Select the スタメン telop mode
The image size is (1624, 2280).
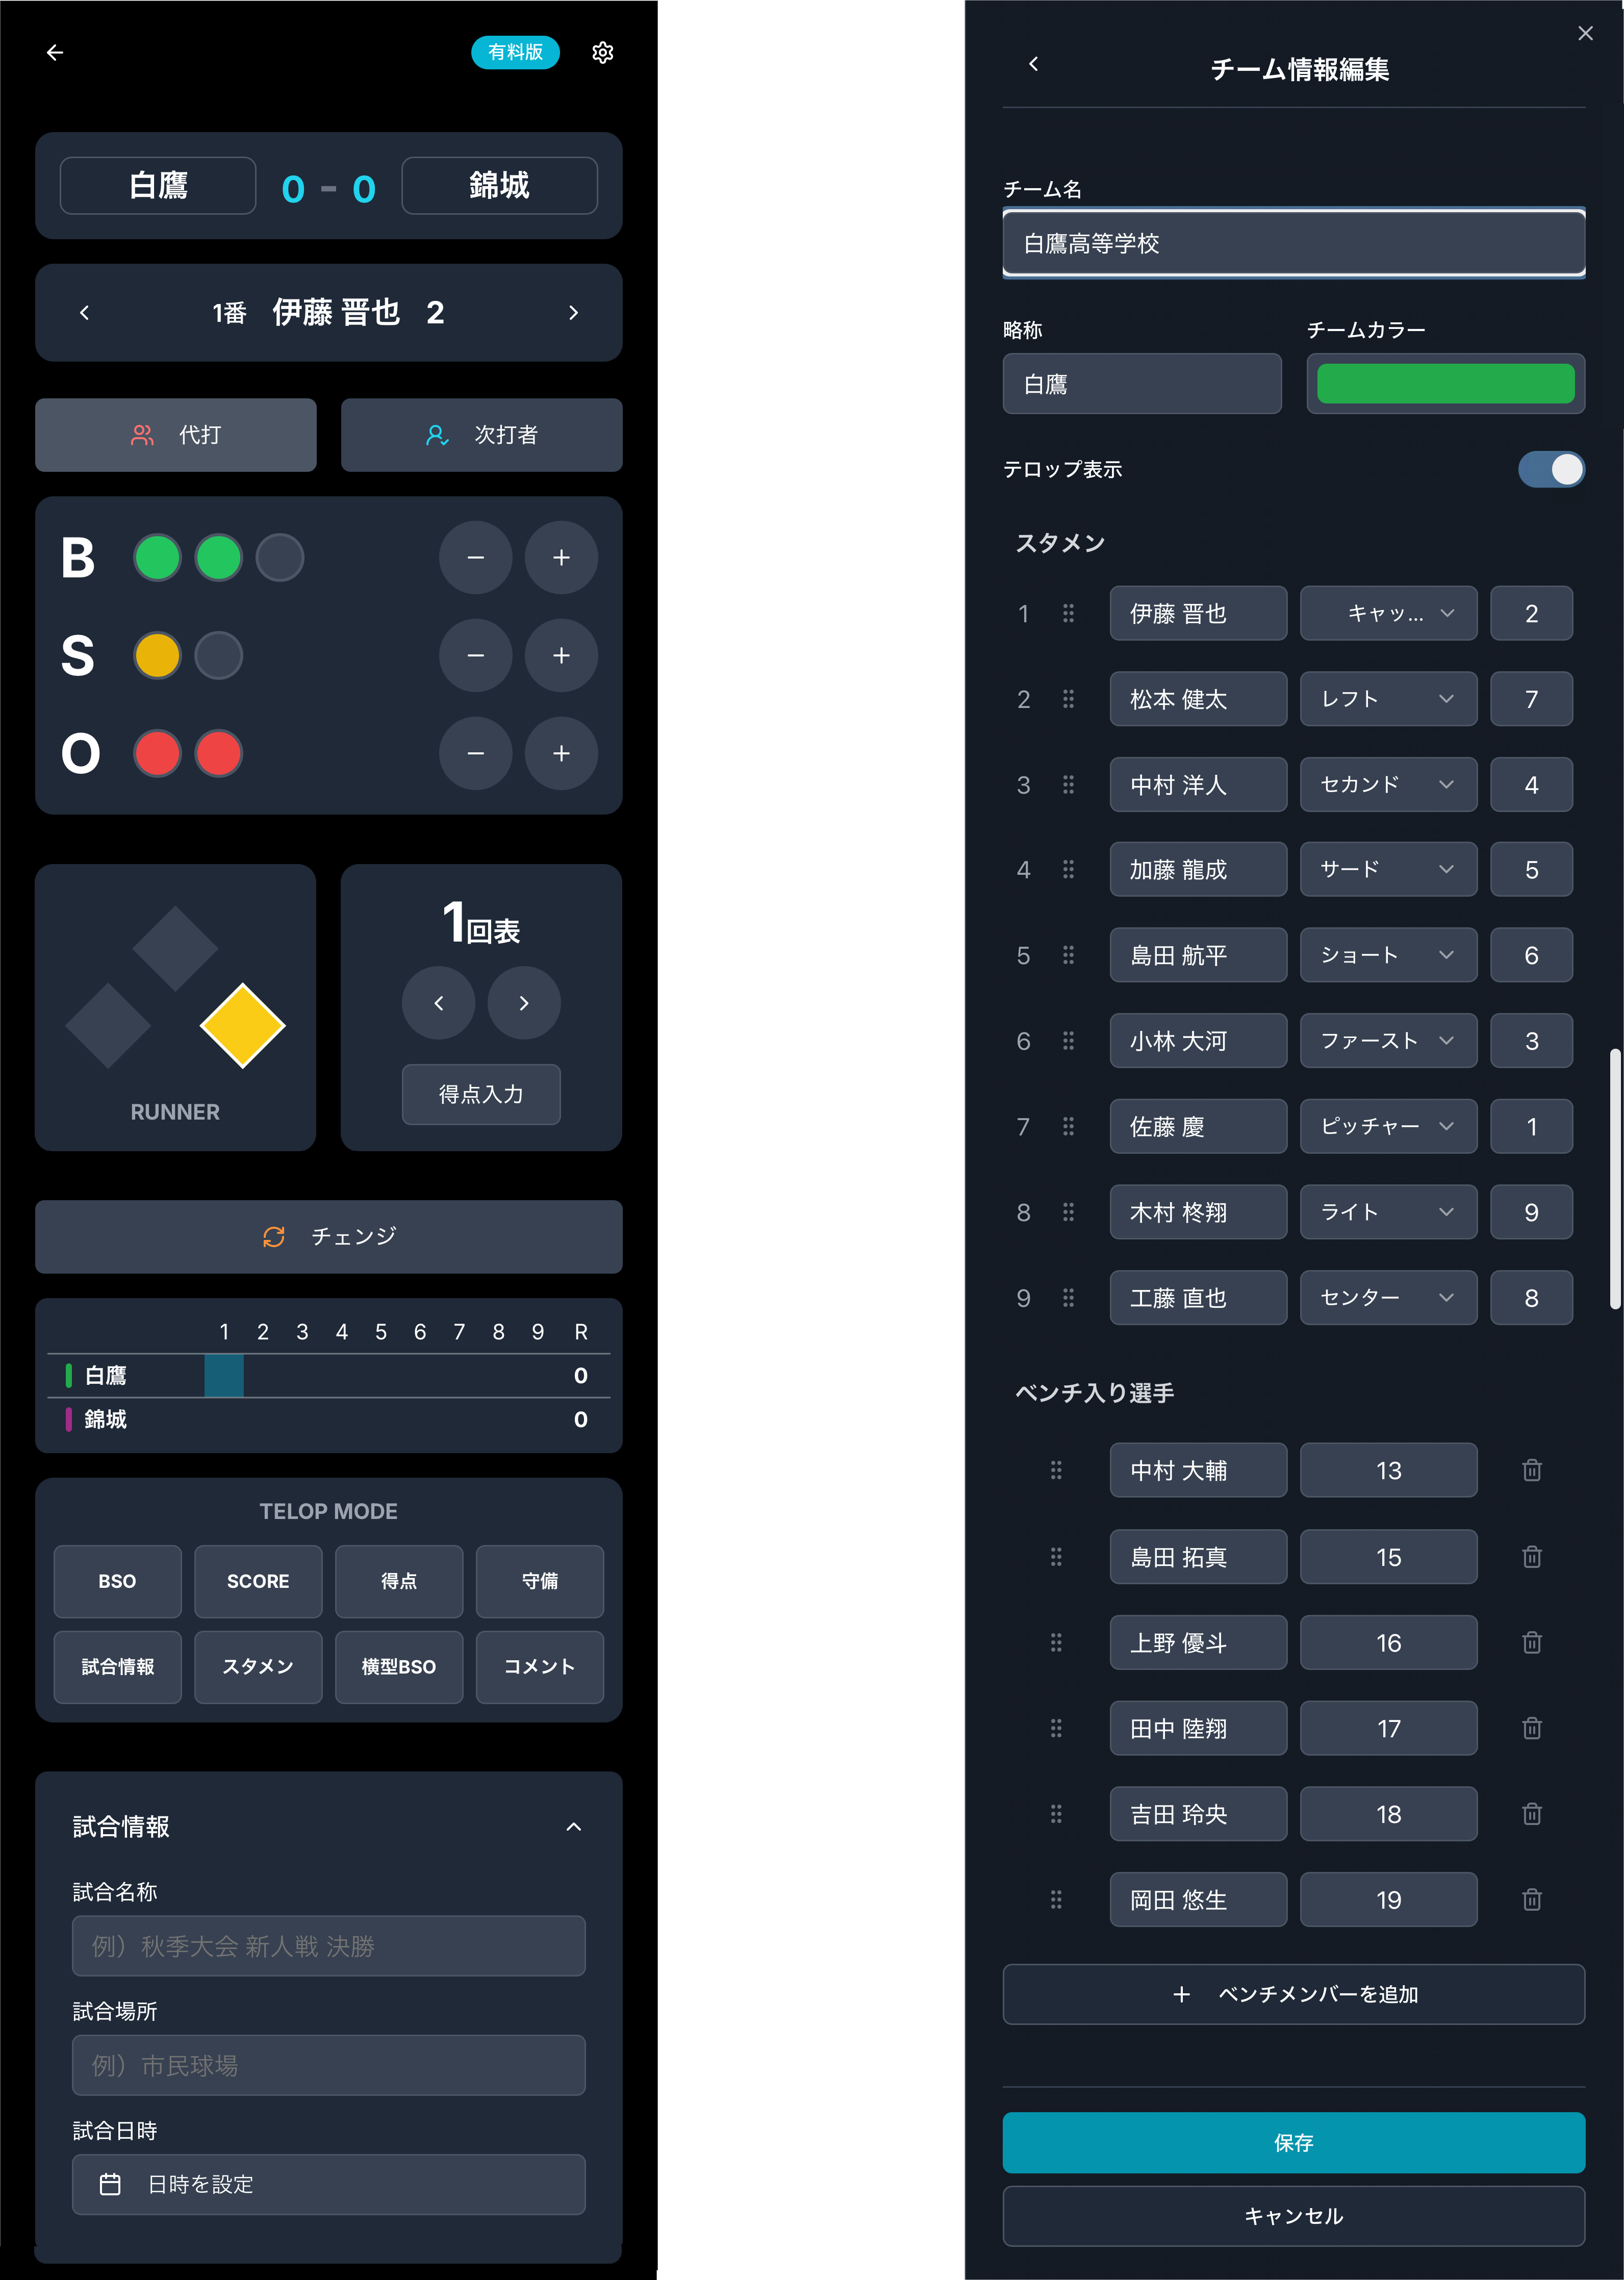pyautogui.click(x=258, y=1667)
